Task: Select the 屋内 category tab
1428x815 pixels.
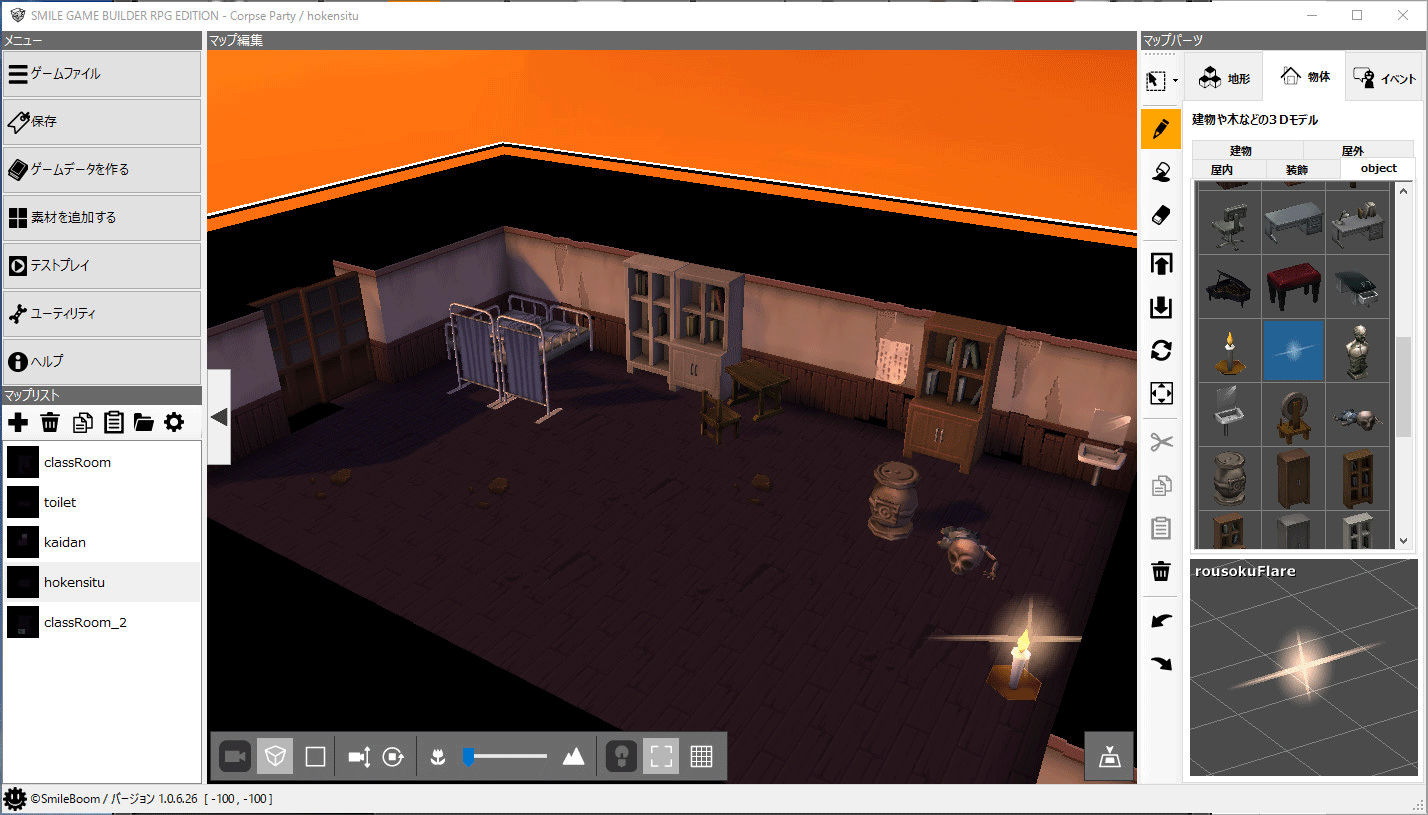Action: click(x=1228, y=169)
